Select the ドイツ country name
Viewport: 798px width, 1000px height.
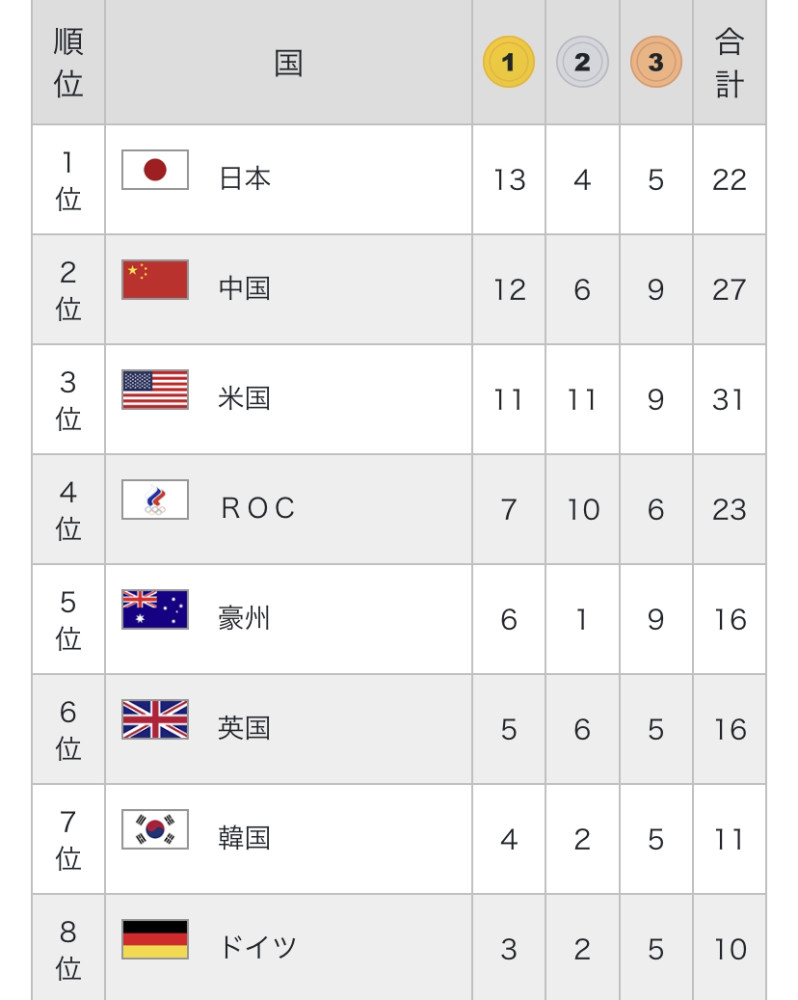coord(258,948)
